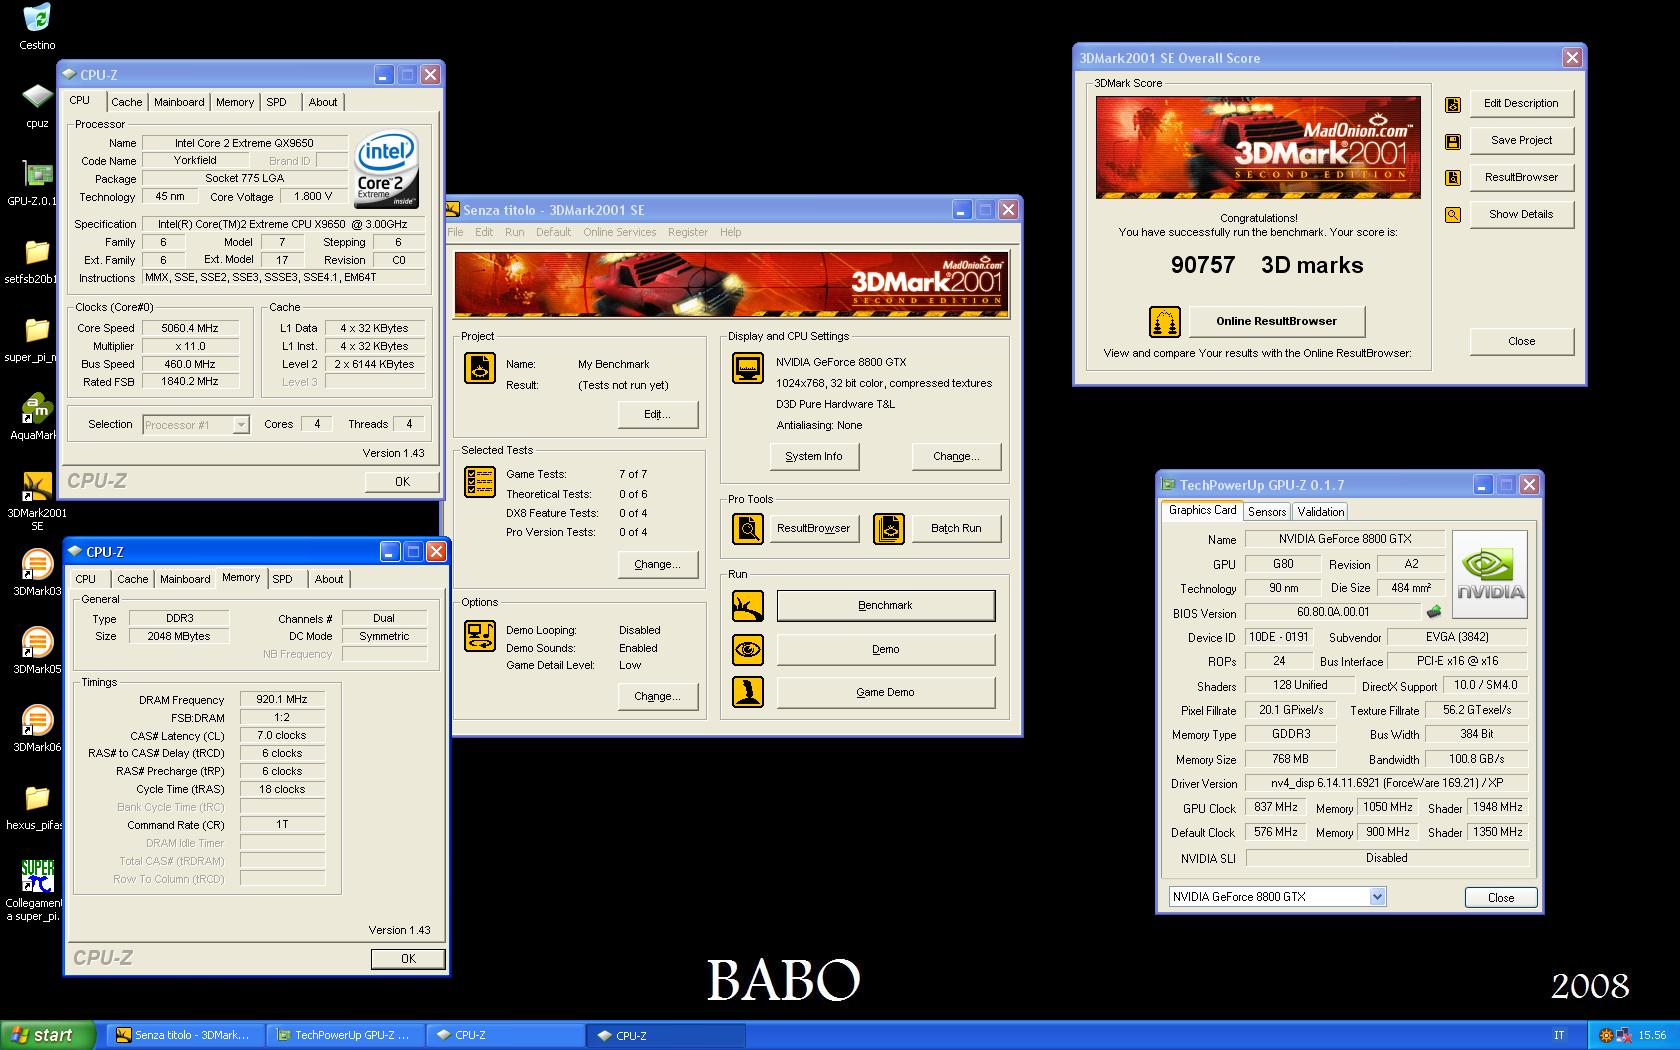Image resolution: width=1680 pixels, height=1050 pixels.
Task: Open the Help menu in 3DMark2001
Action: (731, 232)
